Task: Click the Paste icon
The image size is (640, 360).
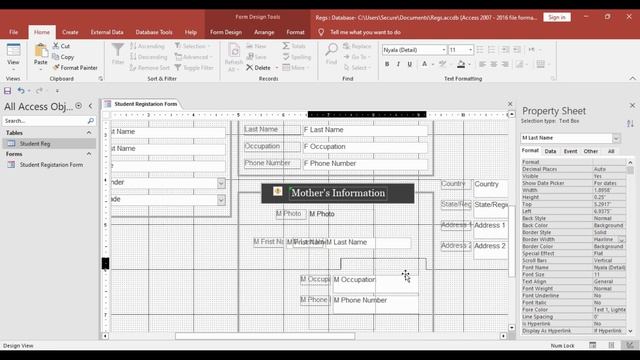Action: (40, 51)
